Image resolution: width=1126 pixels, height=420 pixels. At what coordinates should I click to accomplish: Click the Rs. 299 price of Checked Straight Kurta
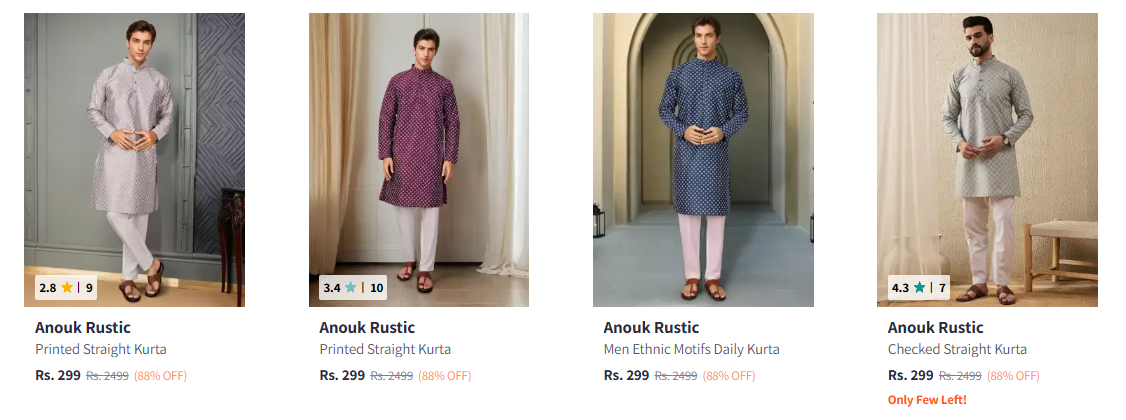pyautogui.click(x=910, y=376)
